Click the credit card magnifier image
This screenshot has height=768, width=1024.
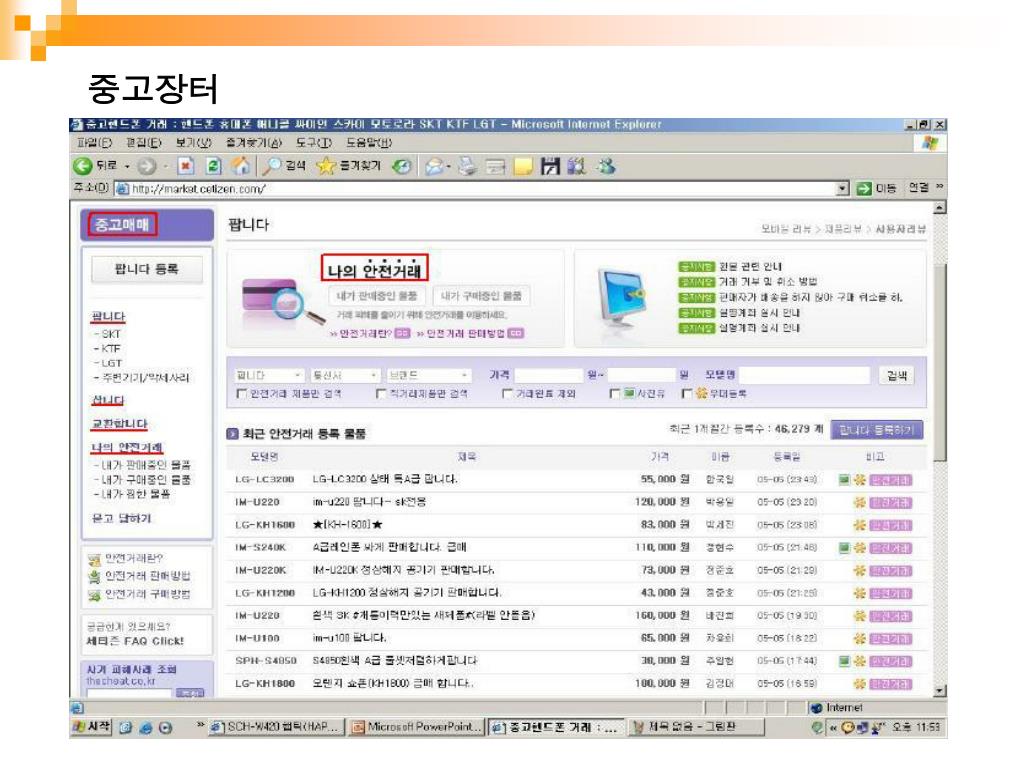click(281, 301)
